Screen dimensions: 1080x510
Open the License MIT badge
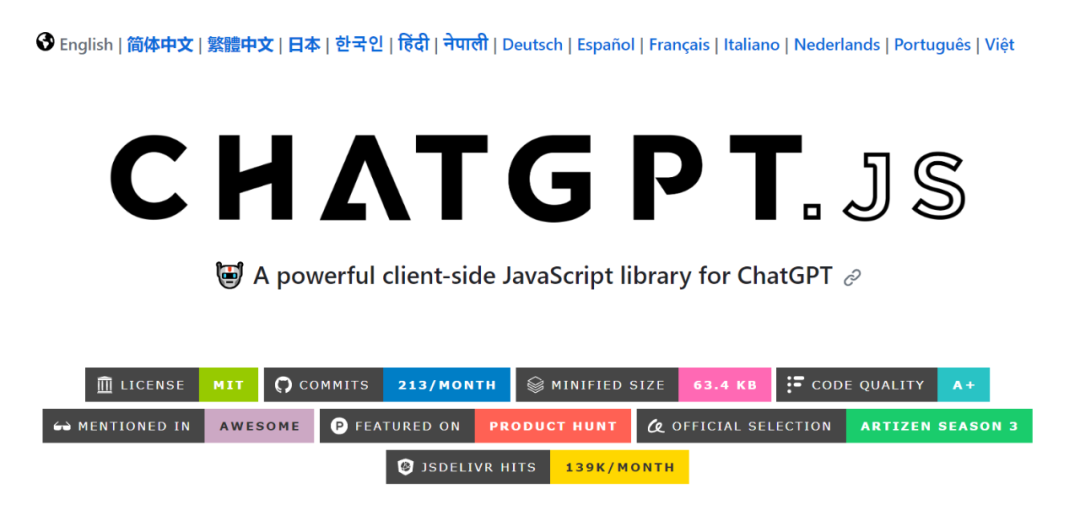point(172,385)
